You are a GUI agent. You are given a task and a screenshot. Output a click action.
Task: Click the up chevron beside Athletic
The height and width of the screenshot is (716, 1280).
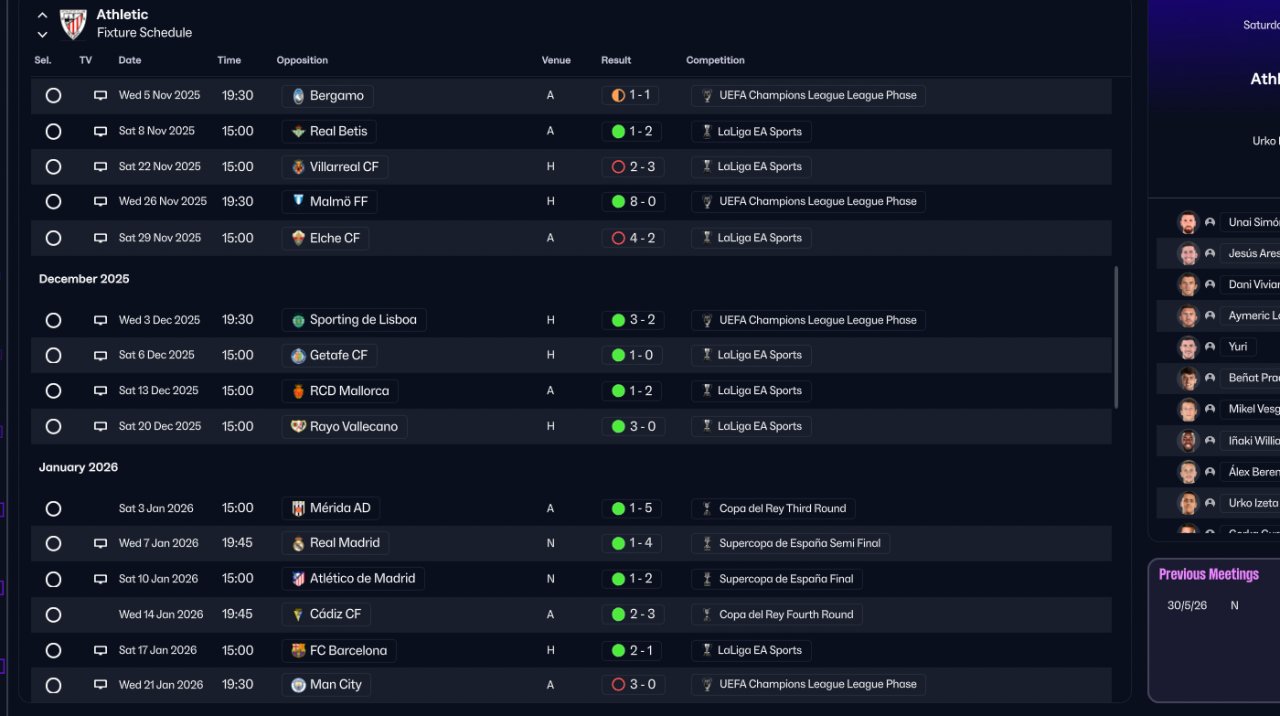(42, 15)
